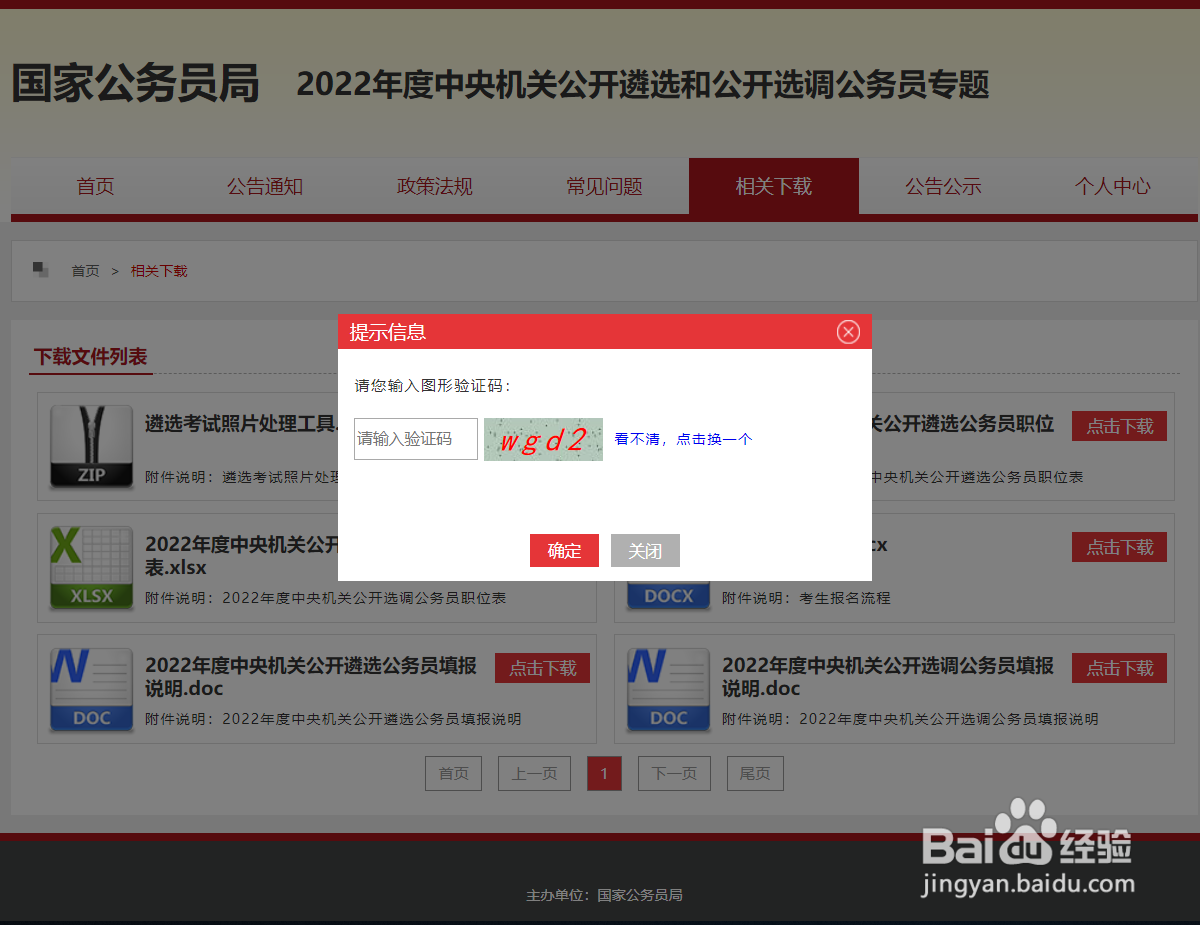Click the breadcrumb squares icon
The width and height of the screenshot is (1200, 925).
pos(41,270)
